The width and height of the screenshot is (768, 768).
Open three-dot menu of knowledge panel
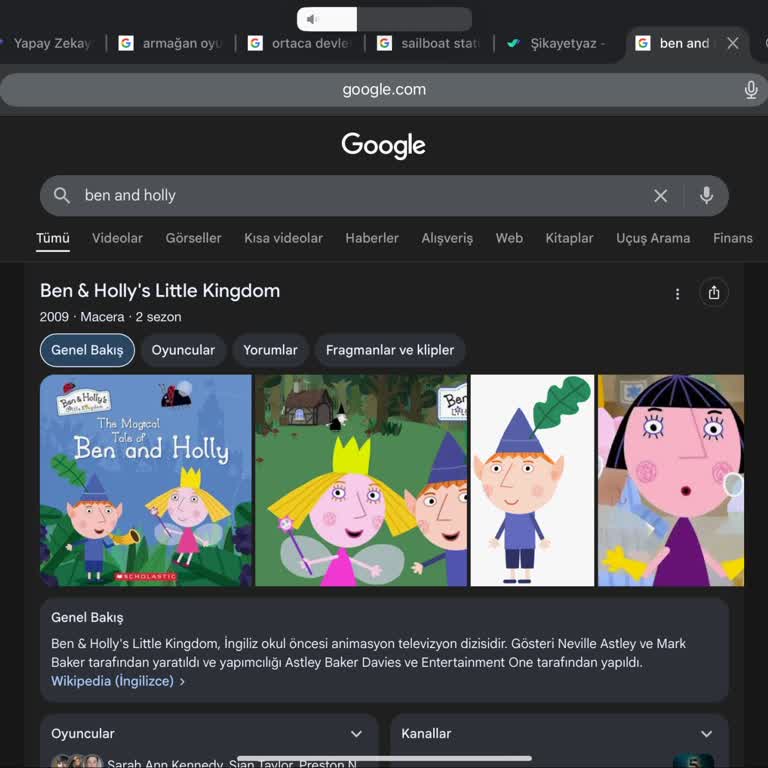[x=677, y=294]
